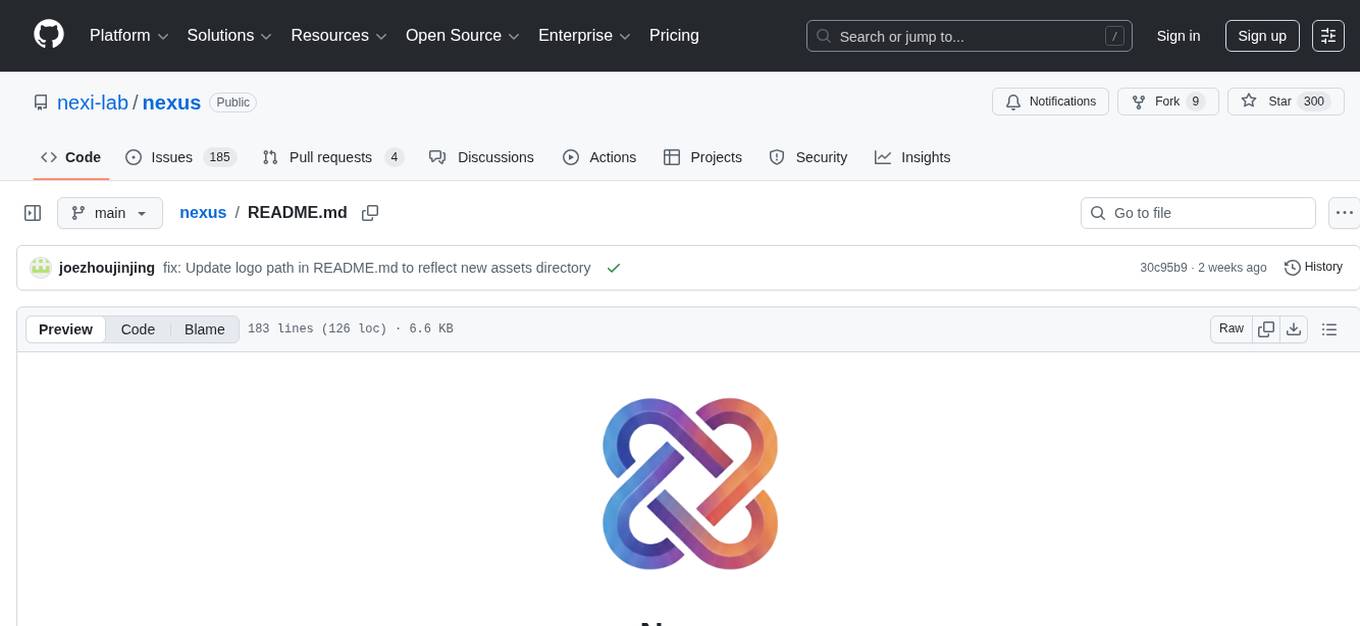The image size is (1360, 626).
Task: Open the appearance settings icon in header
Action: [1328, 36]
